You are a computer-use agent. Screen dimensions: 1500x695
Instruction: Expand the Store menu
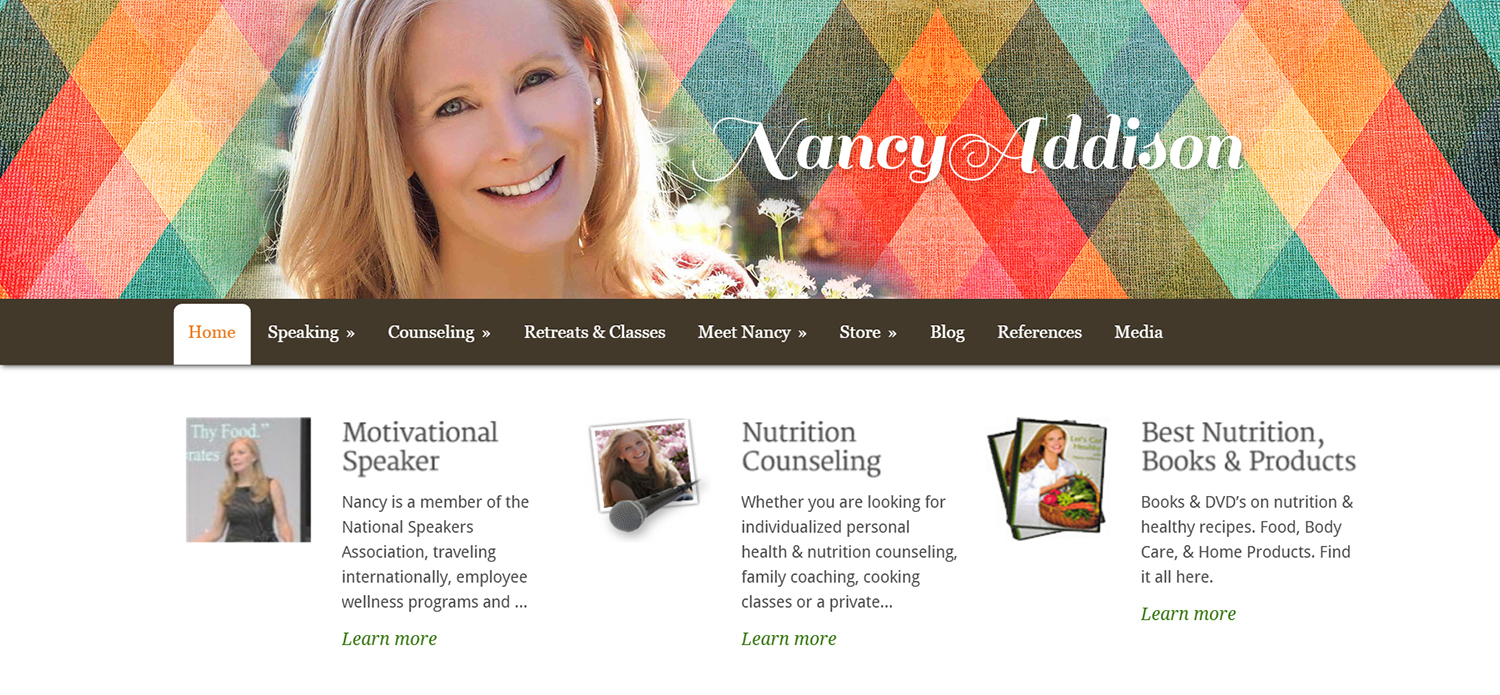[x=868, y=333]
